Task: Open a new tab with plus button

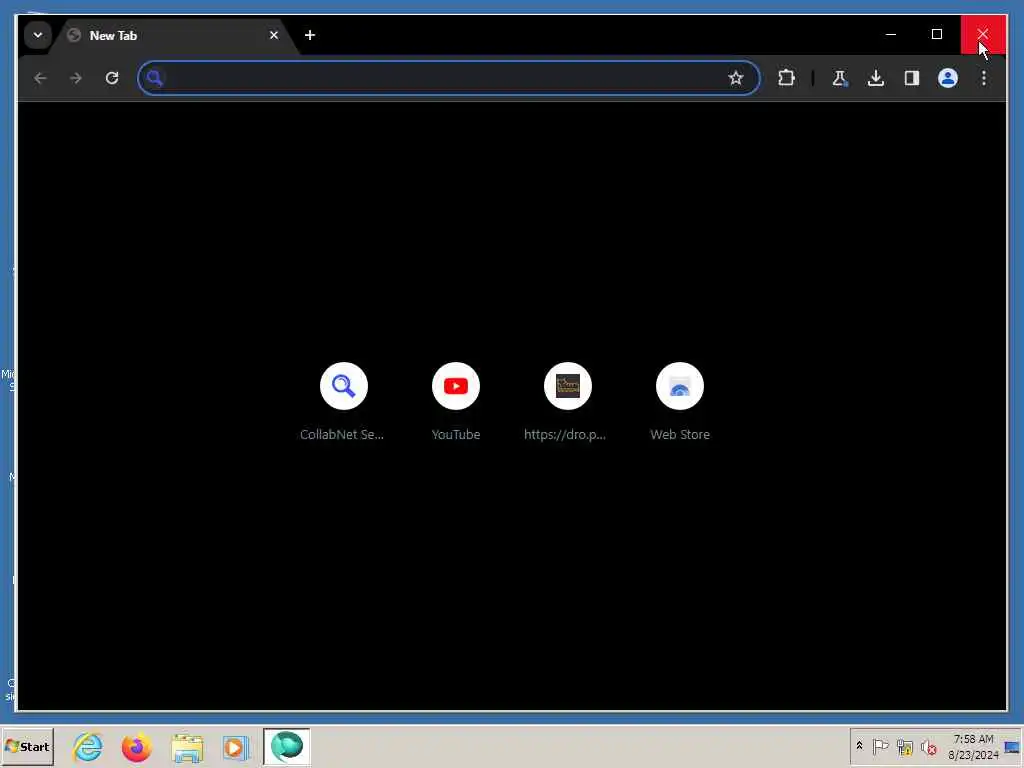Action: (x=310, y=35)
